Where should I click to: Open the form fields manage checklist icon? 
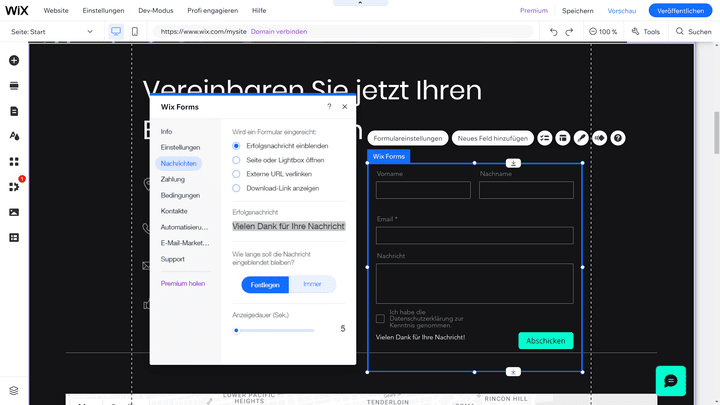[545, 138]
